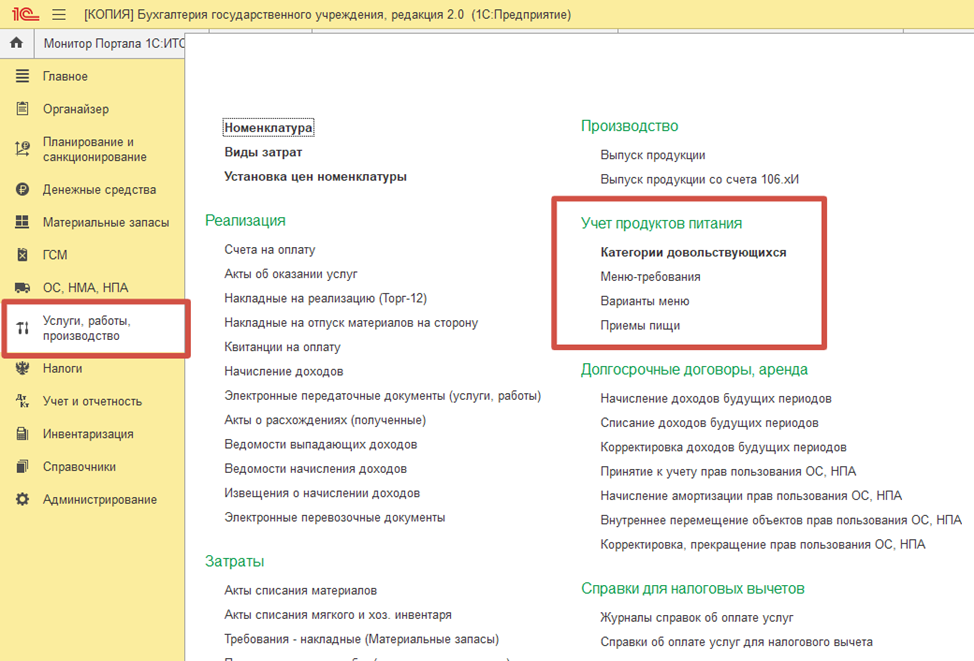Open Принятие к учету прав пользования ОС, НПА
The width and height of the screenshot is (974, 661).
coord(728,472)
